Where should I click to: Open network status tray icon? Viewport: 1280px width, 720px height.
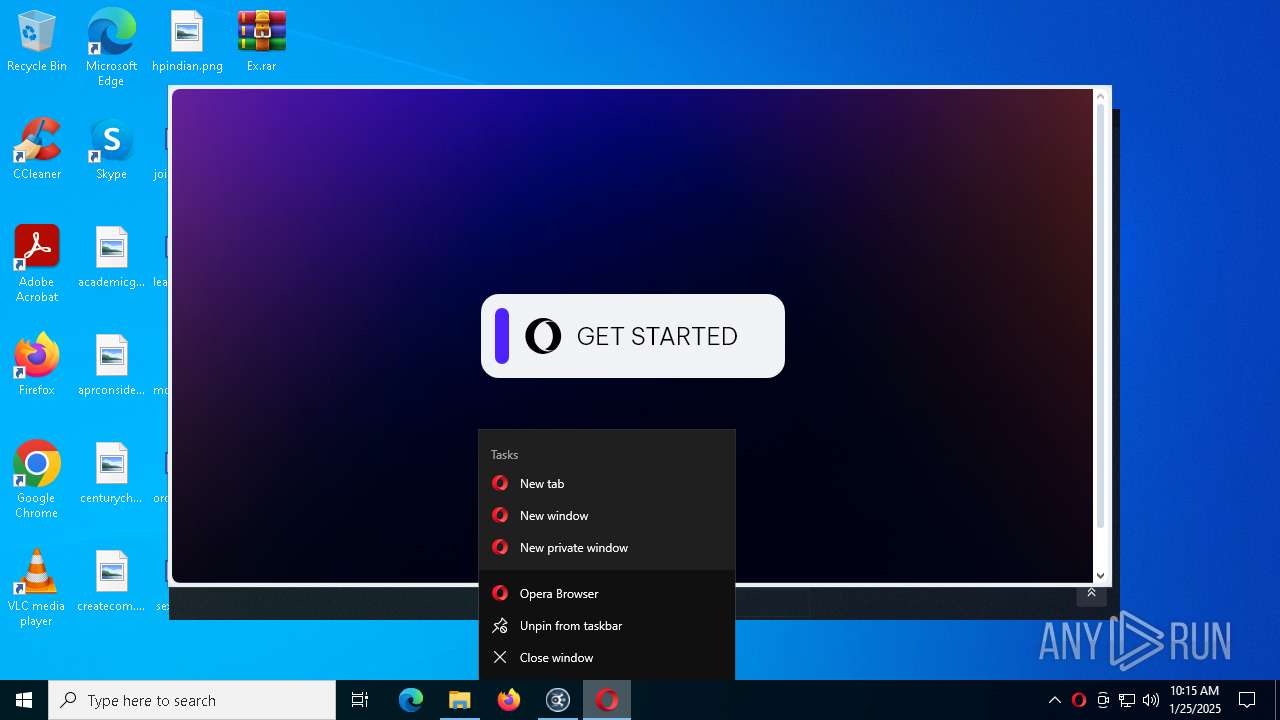pyautogui.click(x=1127, y=700)
